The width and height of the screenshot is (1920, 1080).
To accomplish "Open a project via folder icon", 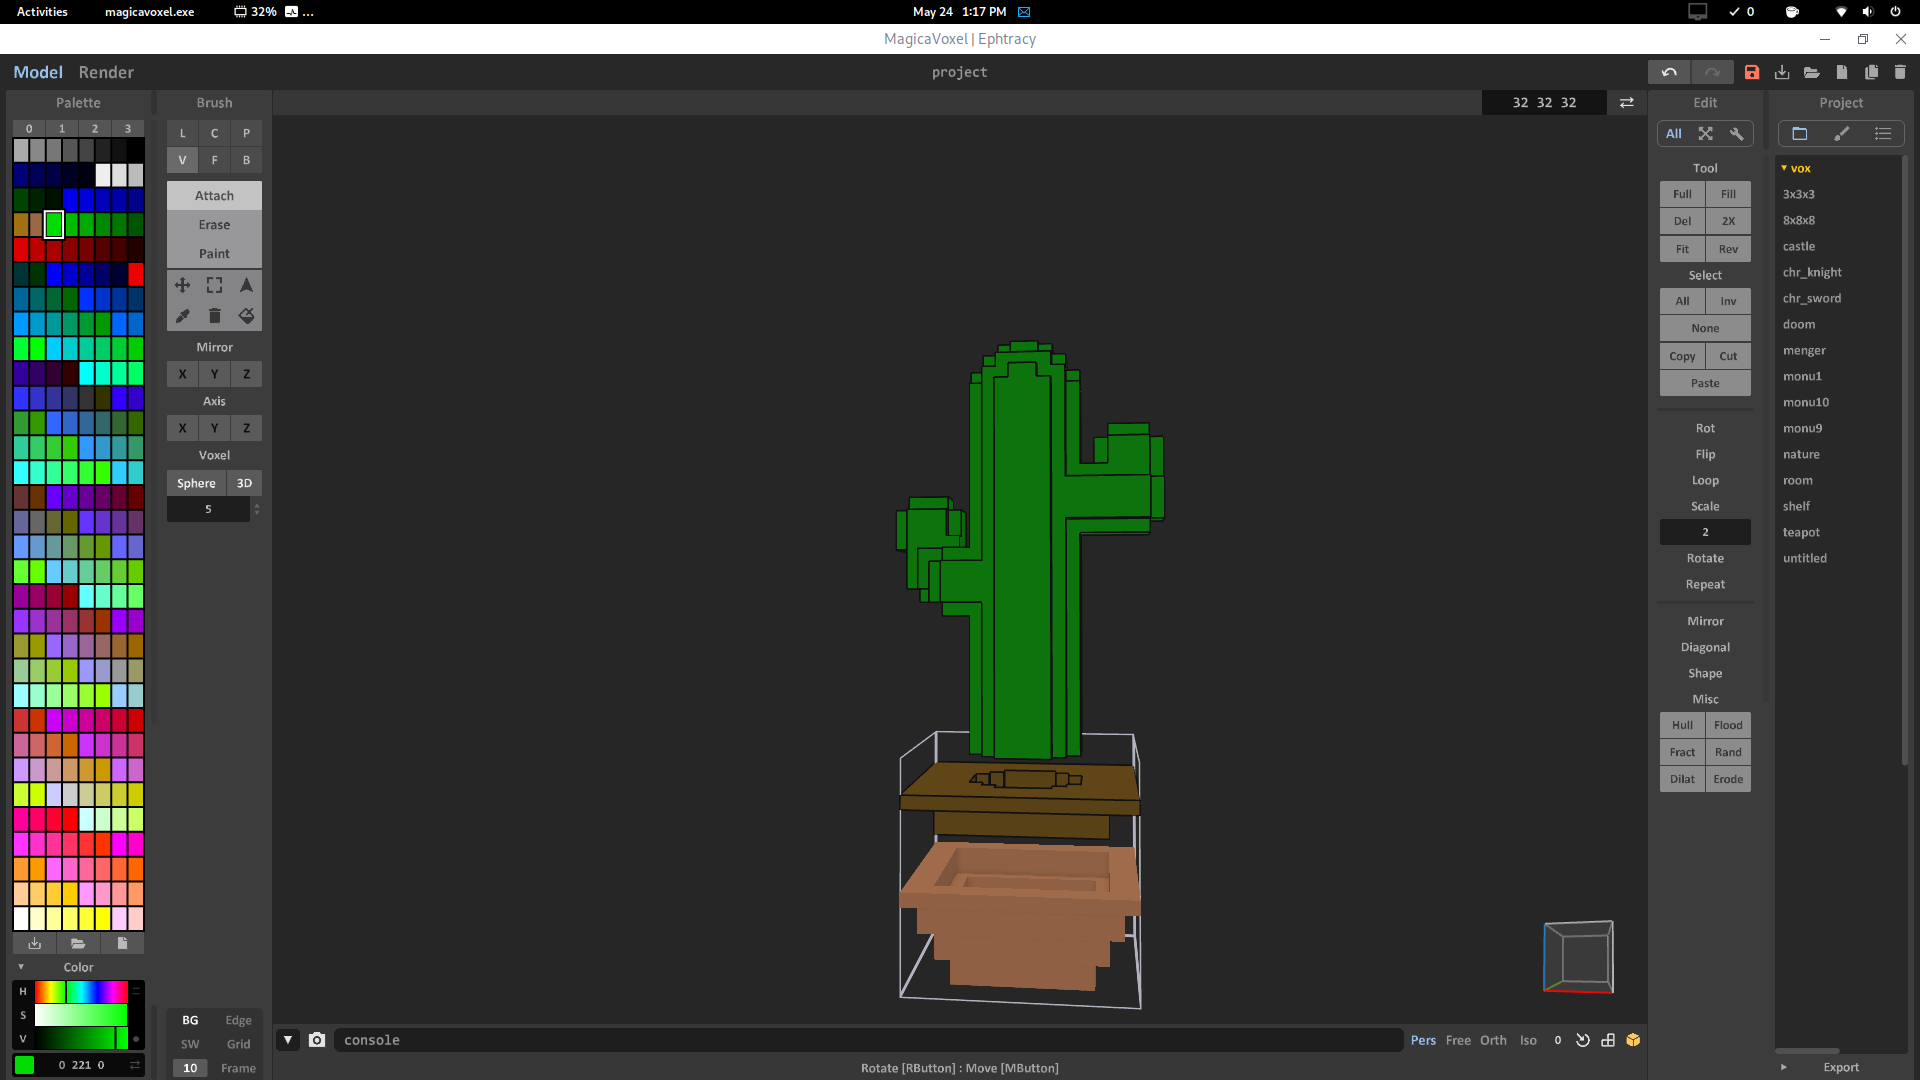I will pos(1811,72).
